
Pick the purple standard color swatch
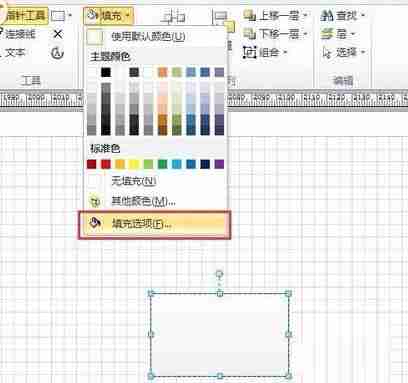coord(219,164)
